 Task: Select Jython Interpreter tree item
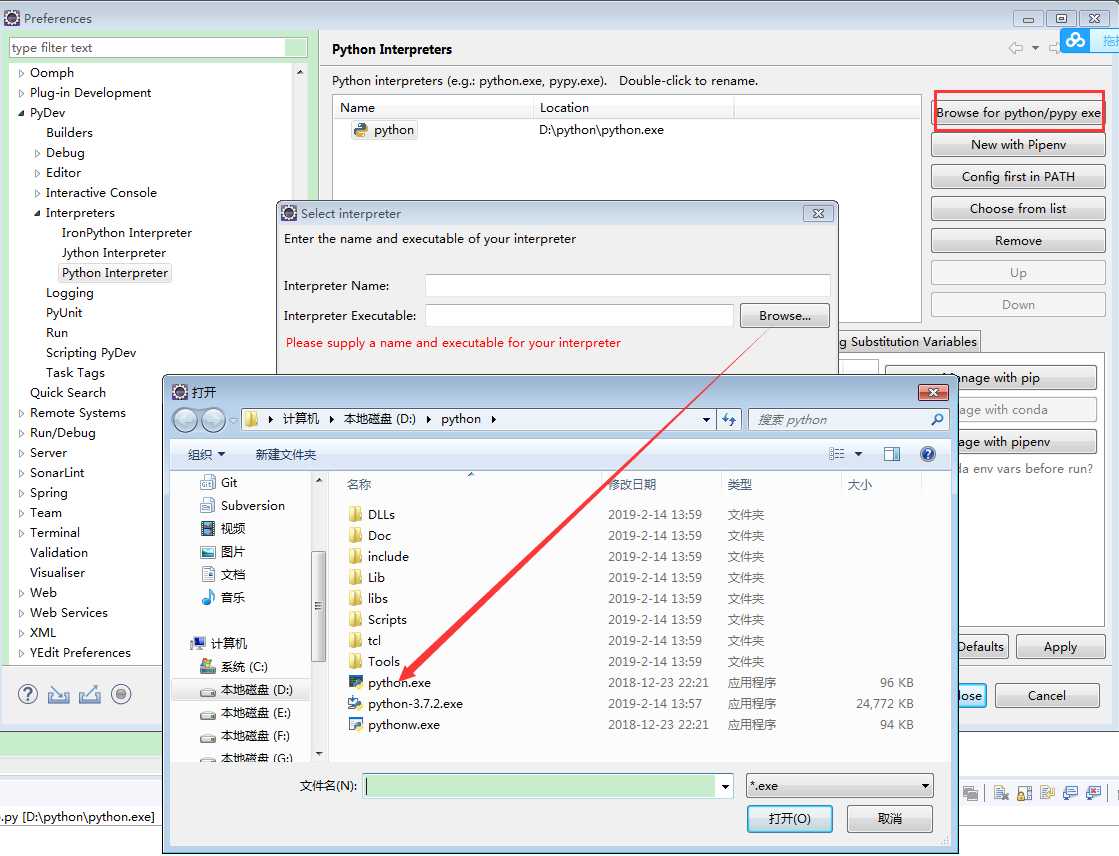(x=113, y=253)
